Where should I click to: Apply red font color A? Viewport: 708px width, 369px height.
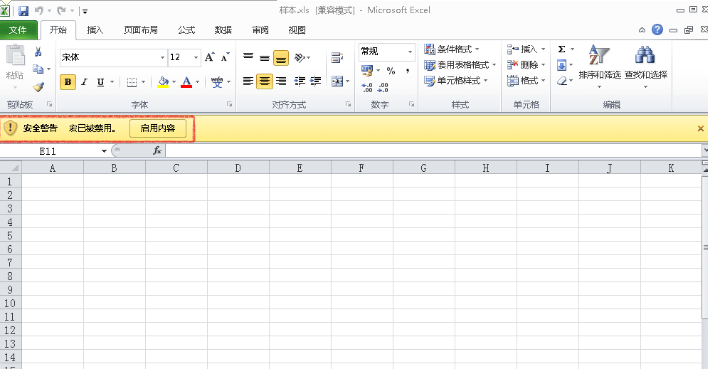(186, 82)
